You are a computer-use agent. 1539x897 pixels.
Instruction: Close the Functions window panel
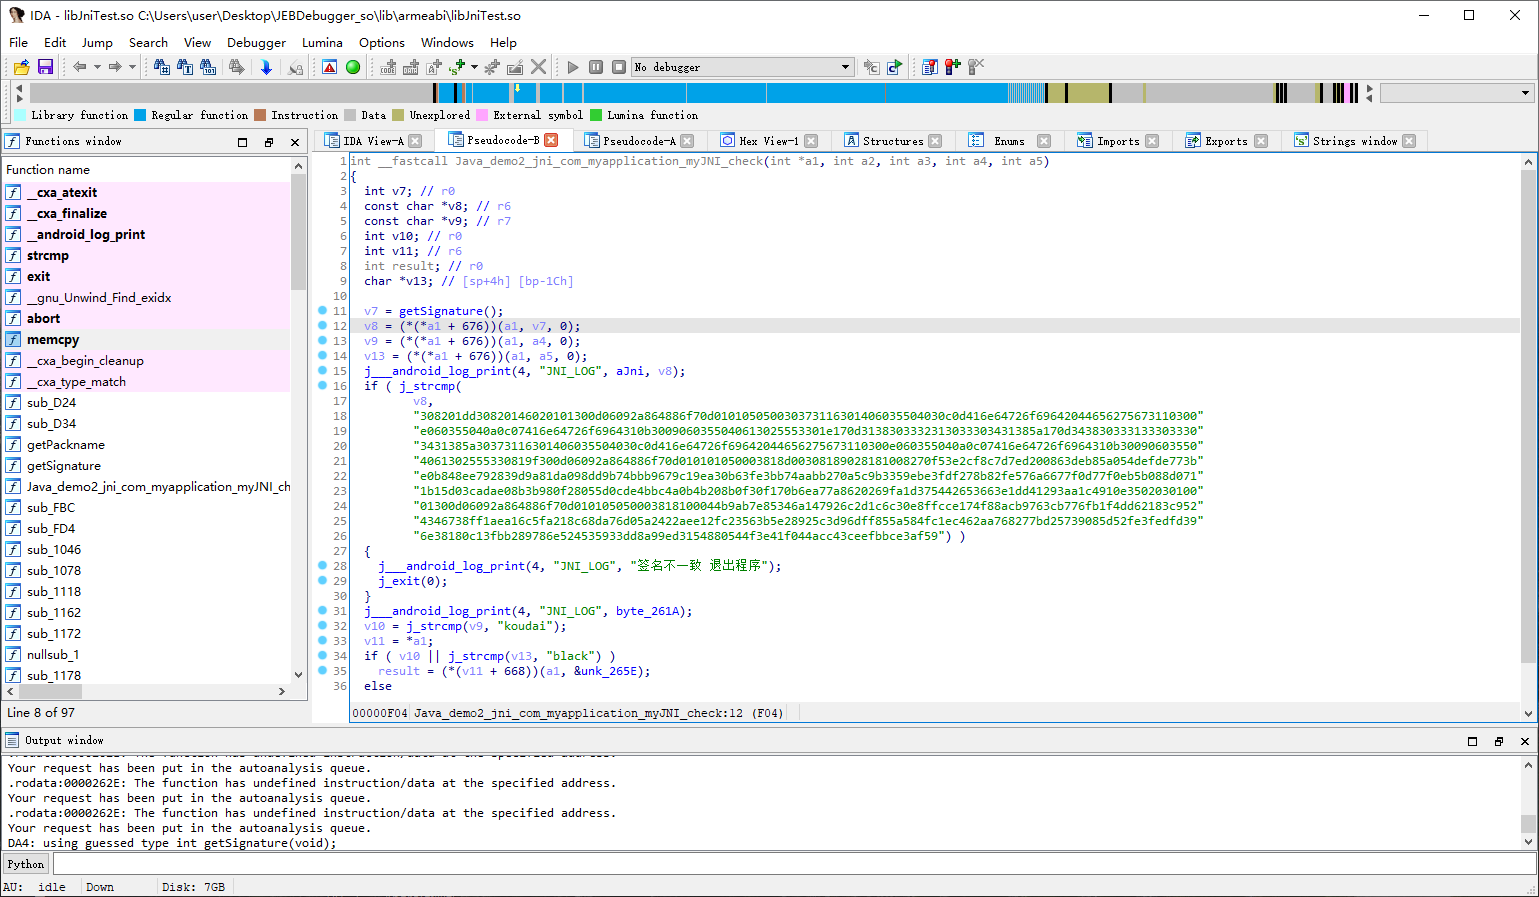tap(295, 142)
